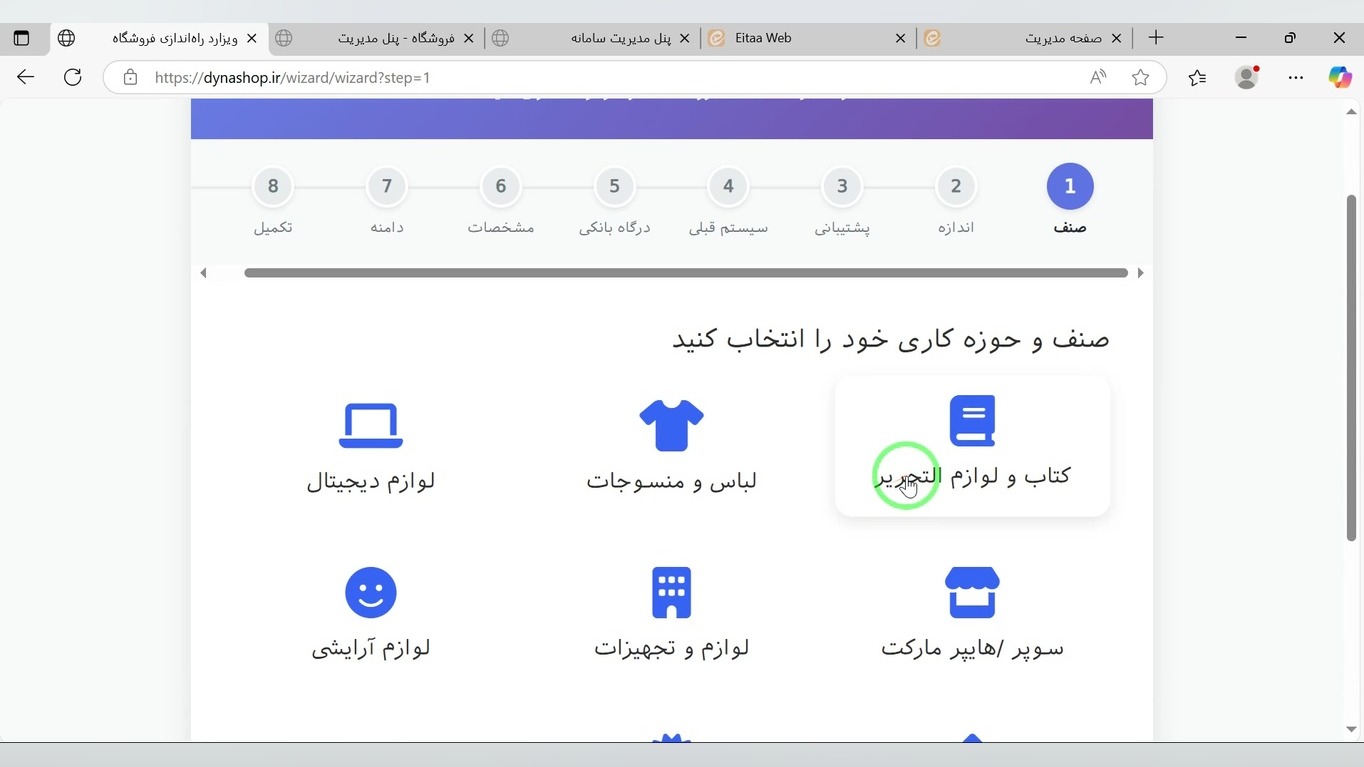
Task: Choose the building equipment category icon
Action: tap(671, 592)
